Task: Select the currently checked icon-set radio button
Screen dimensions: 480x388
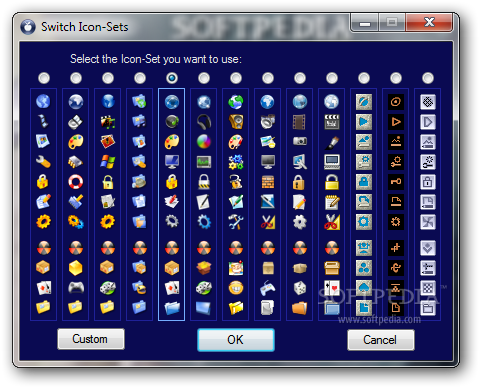Action: [172, 78]
